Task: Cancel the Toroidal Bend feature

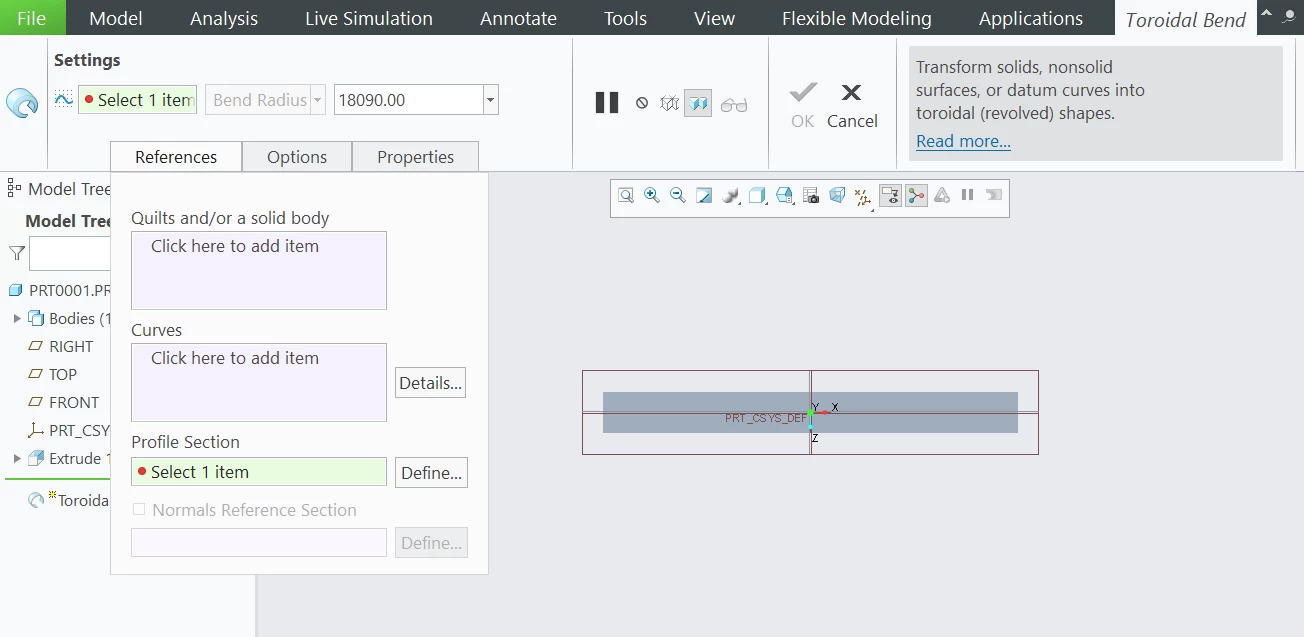Action: click(852, 105)
